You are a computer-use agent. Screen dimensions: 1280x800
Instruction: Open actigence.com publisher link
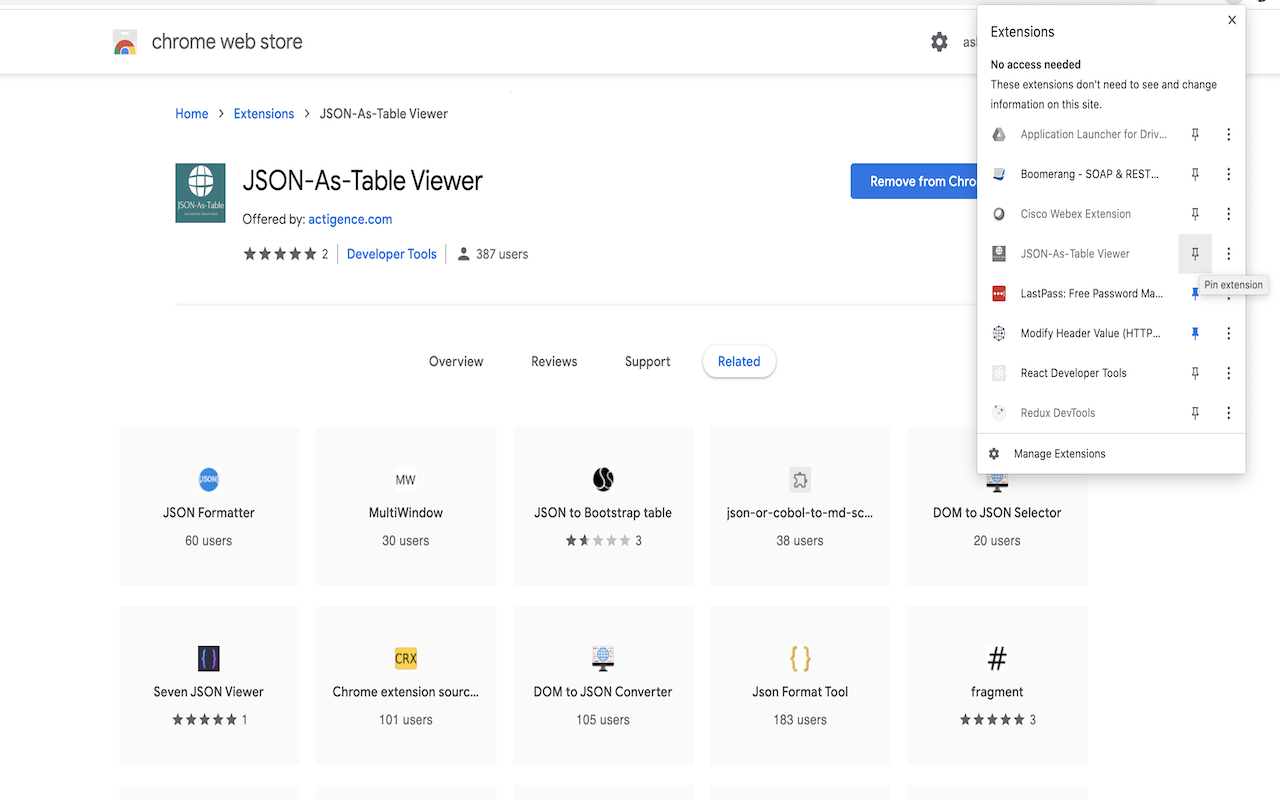[350, 219]
